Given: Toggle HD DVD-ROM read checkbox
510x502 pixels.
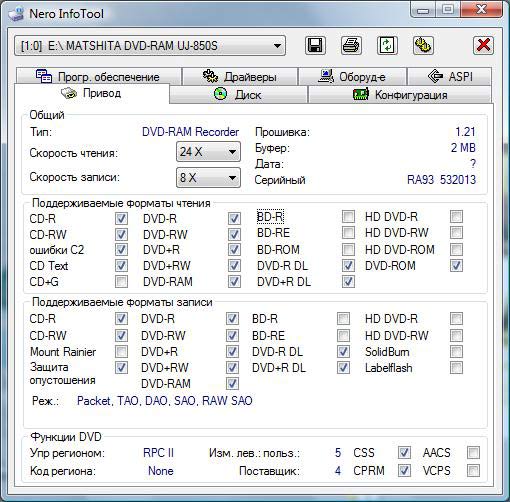Looking at the screenshot, I should tap(456, 249).
